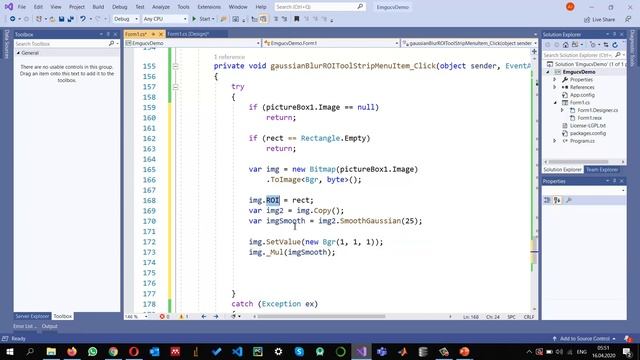Collapse the try block outline at line 157

(x=176, y=87)
